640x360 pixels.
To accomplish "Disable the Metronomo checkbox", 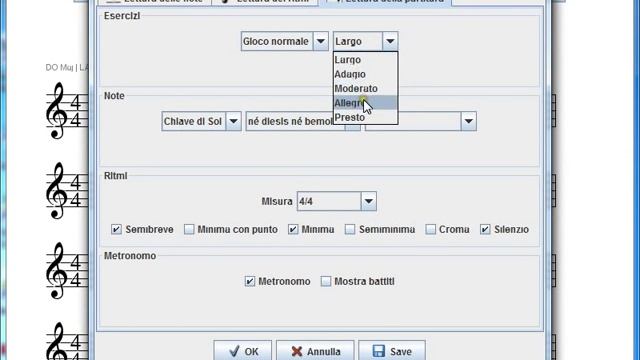I will point(249,281).
